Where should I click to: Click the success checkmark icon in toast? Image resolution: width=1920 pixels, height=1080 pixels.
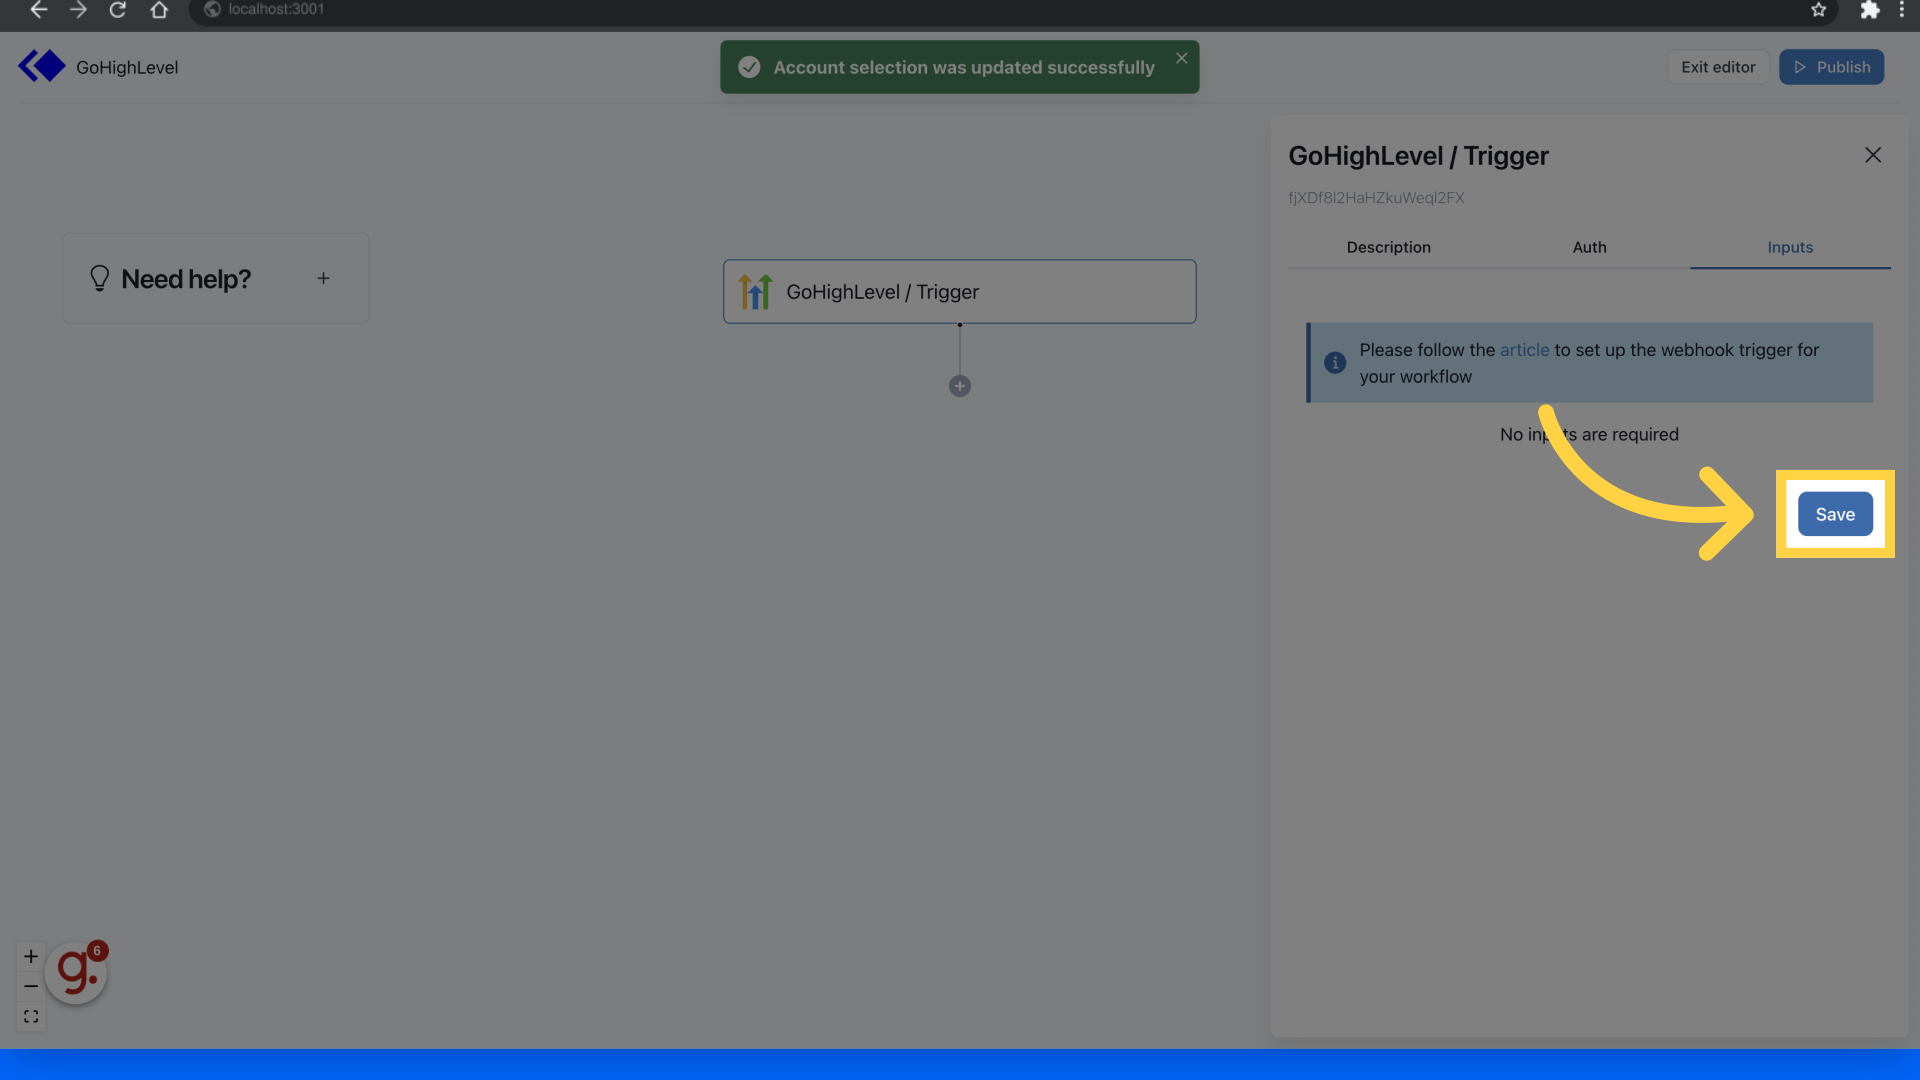tap(749, 67)
